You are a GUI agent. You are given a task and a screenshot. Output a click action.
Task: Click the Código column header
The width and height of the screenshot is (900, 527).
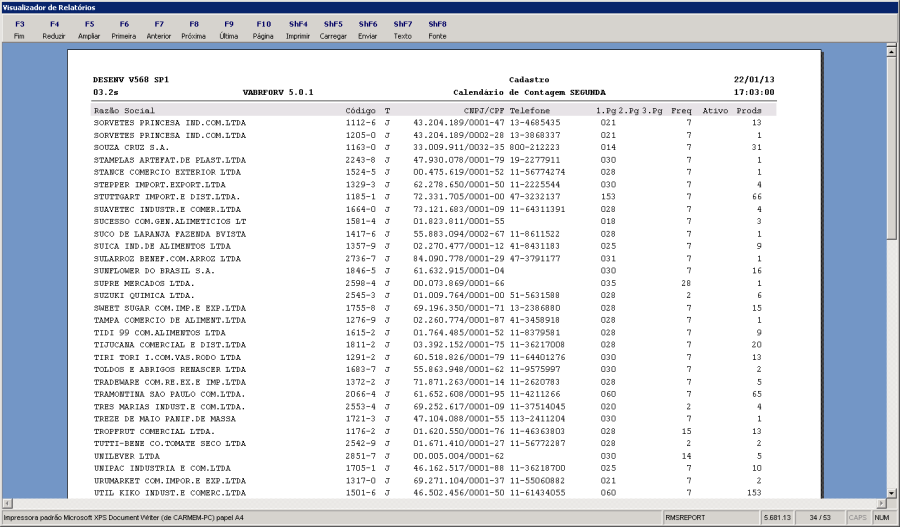(360, 110)
